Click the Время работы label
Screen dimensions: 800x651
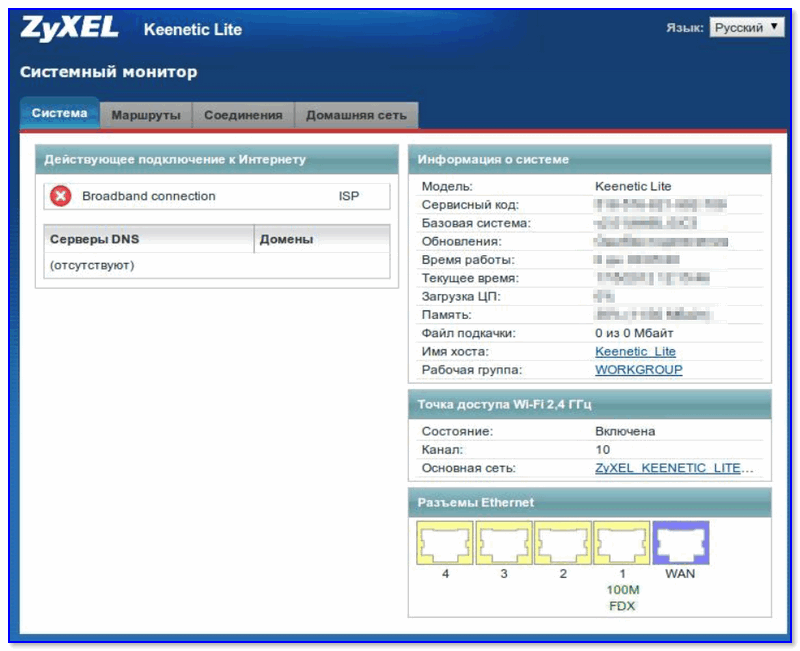tap(468, 260)
